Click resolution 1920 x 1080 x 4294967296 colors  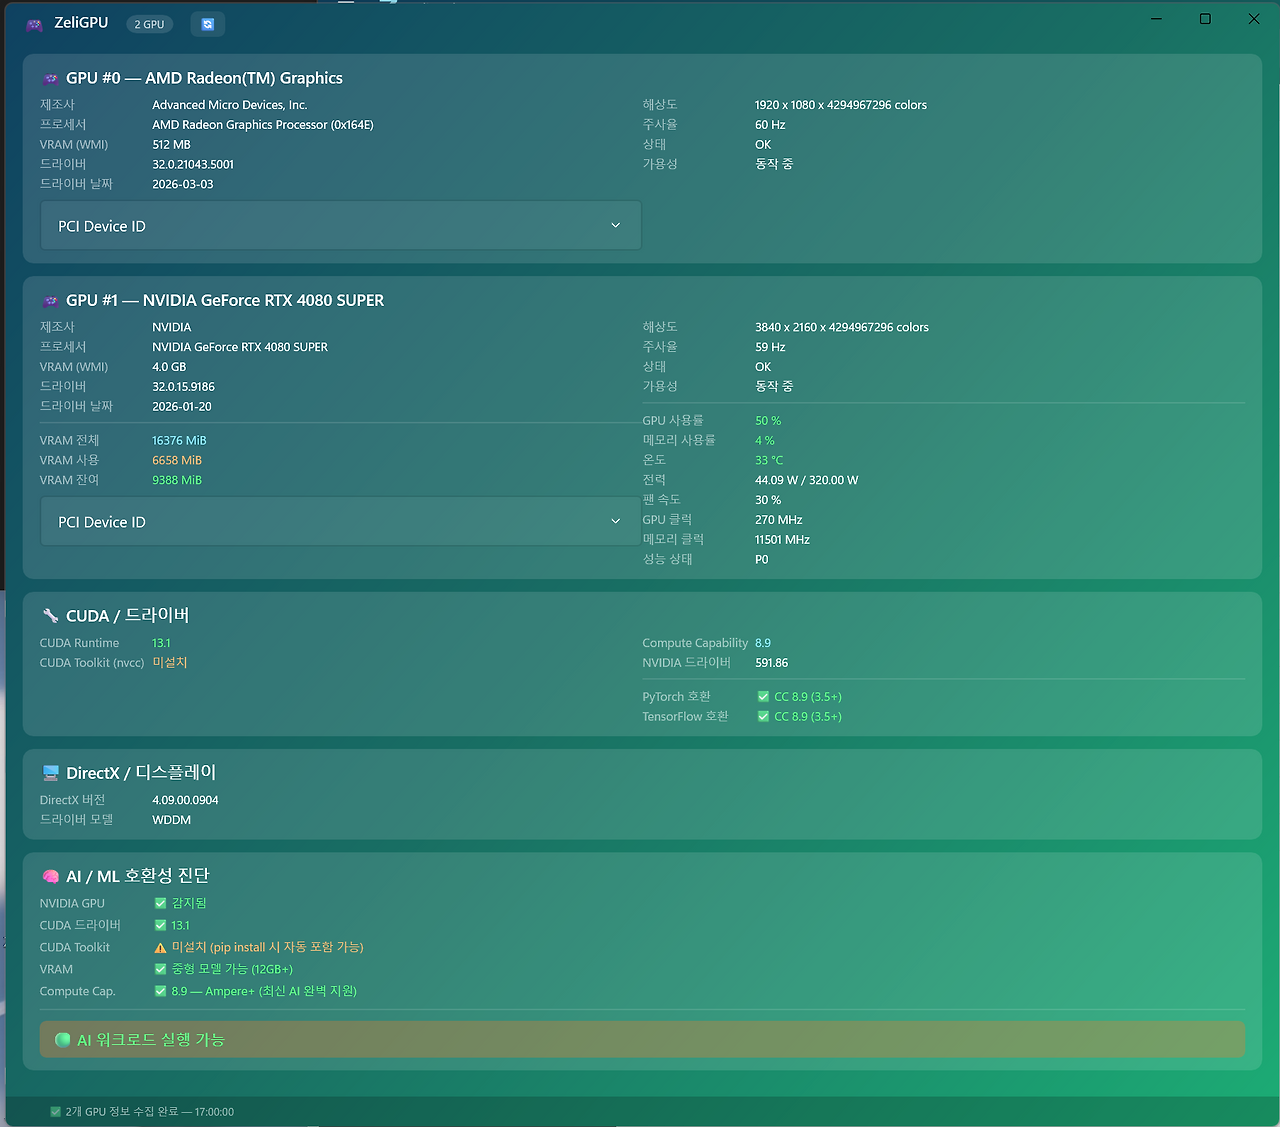tap(841, 105)
